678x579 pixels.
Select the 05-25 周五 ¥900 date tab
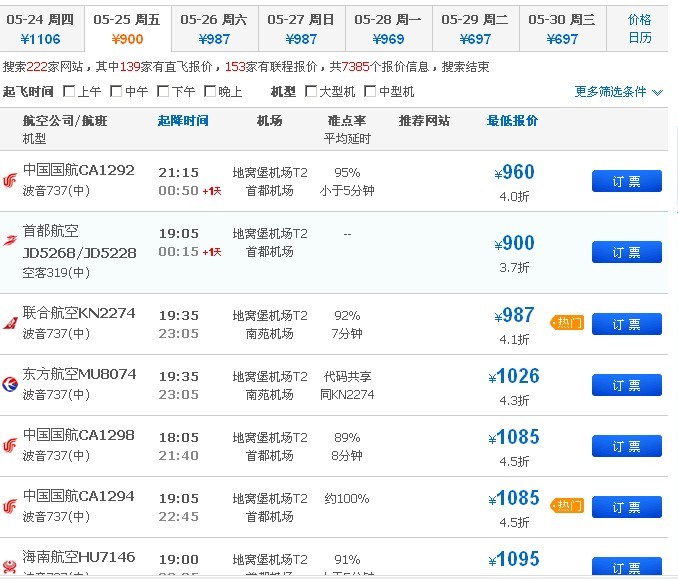[x=128, y=29]
